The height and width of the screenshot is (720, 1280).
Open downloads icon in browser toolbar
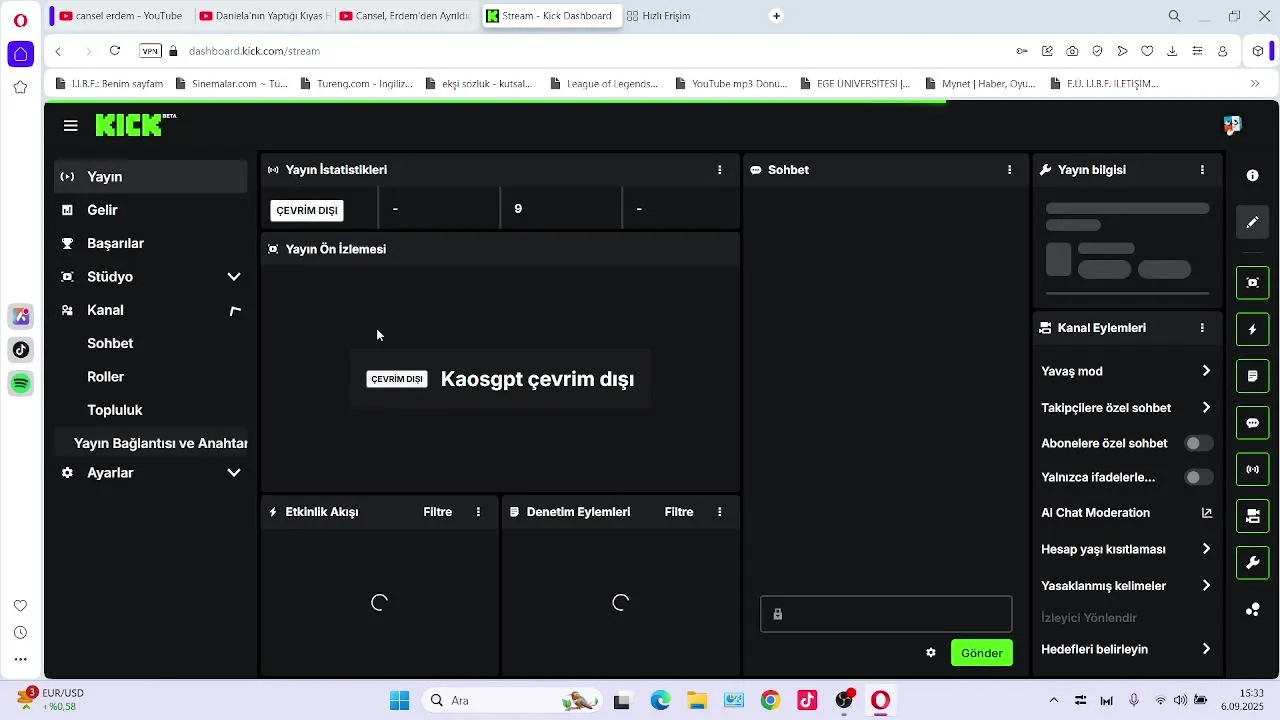pos(1172,51)
